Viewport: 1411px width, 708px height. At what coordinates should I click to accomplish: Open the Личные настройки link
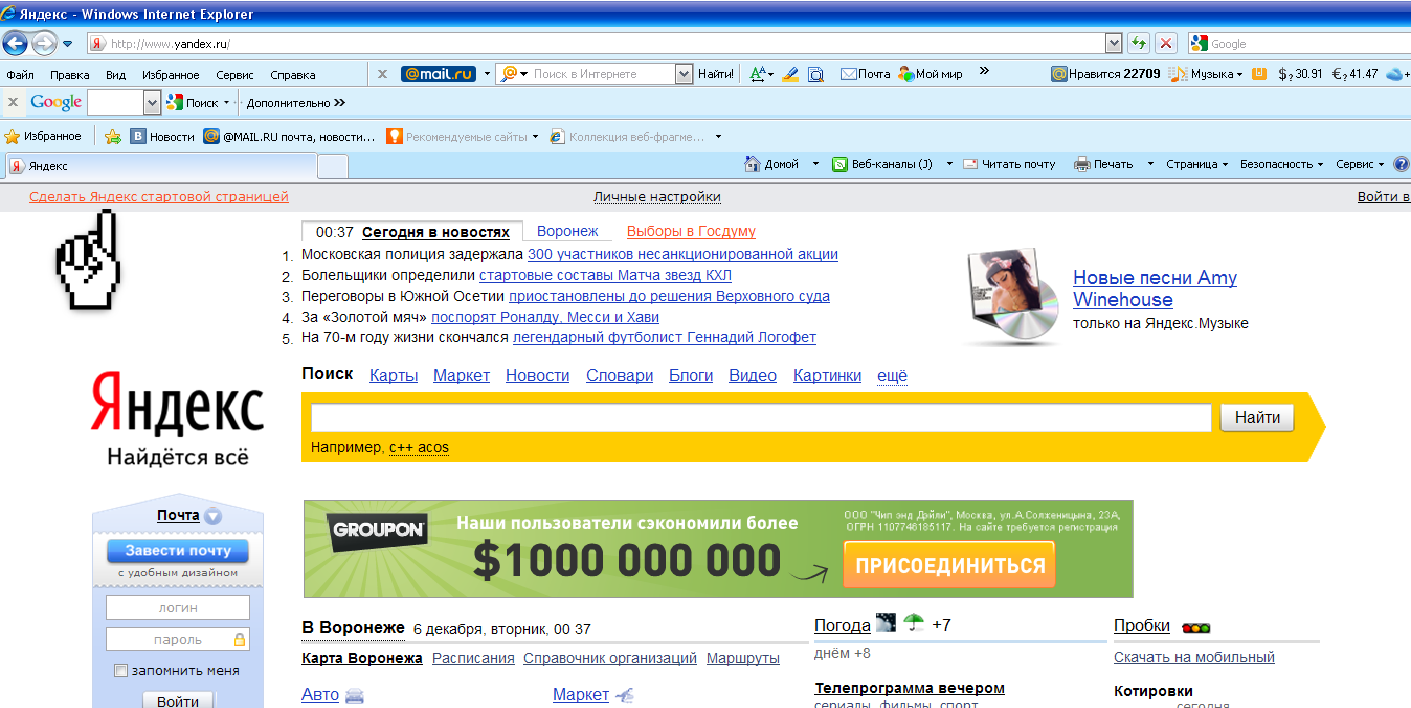pos(657,197)
